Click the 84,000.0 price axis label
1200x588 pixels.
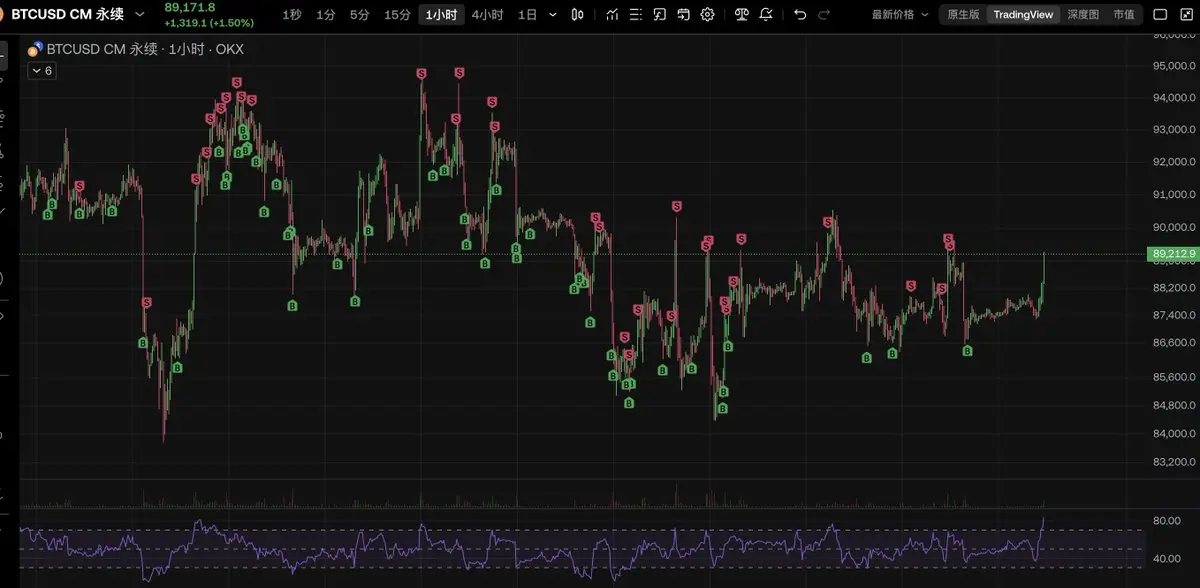tap(1174, 433)
